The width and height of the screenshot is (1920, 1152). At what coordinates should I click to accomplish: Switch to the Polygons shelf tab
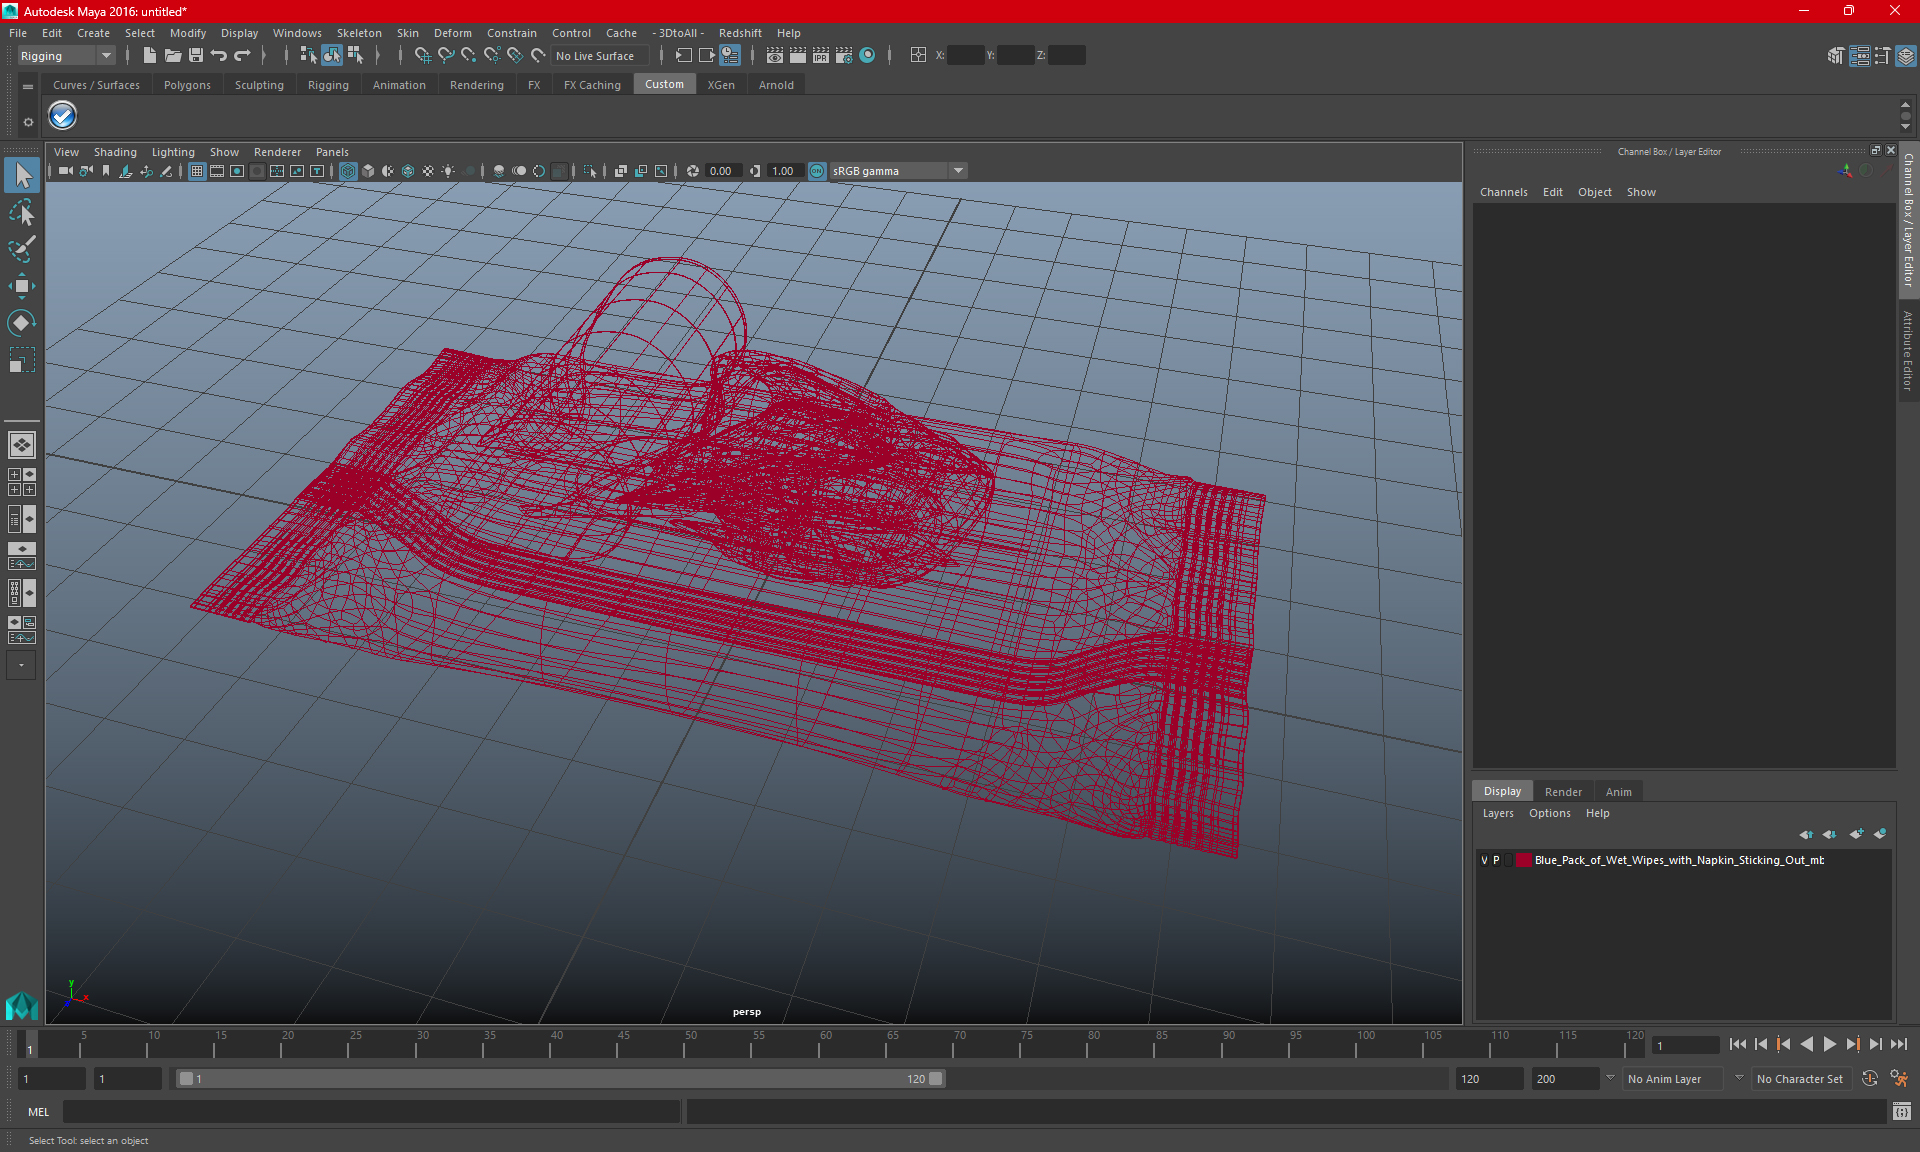pyautogui.click(x=187, y=85)
